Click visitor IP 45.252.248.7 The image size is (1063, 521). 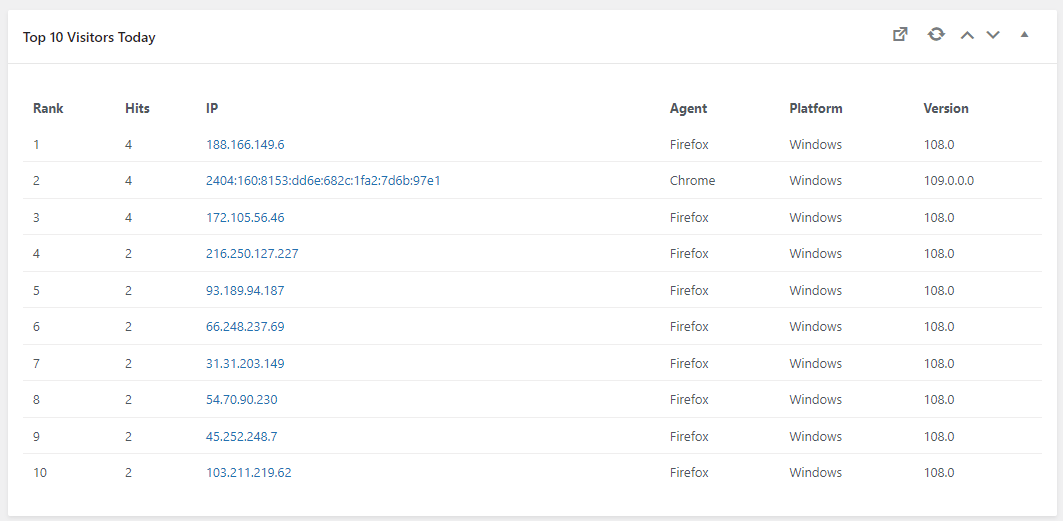[242, 437]
